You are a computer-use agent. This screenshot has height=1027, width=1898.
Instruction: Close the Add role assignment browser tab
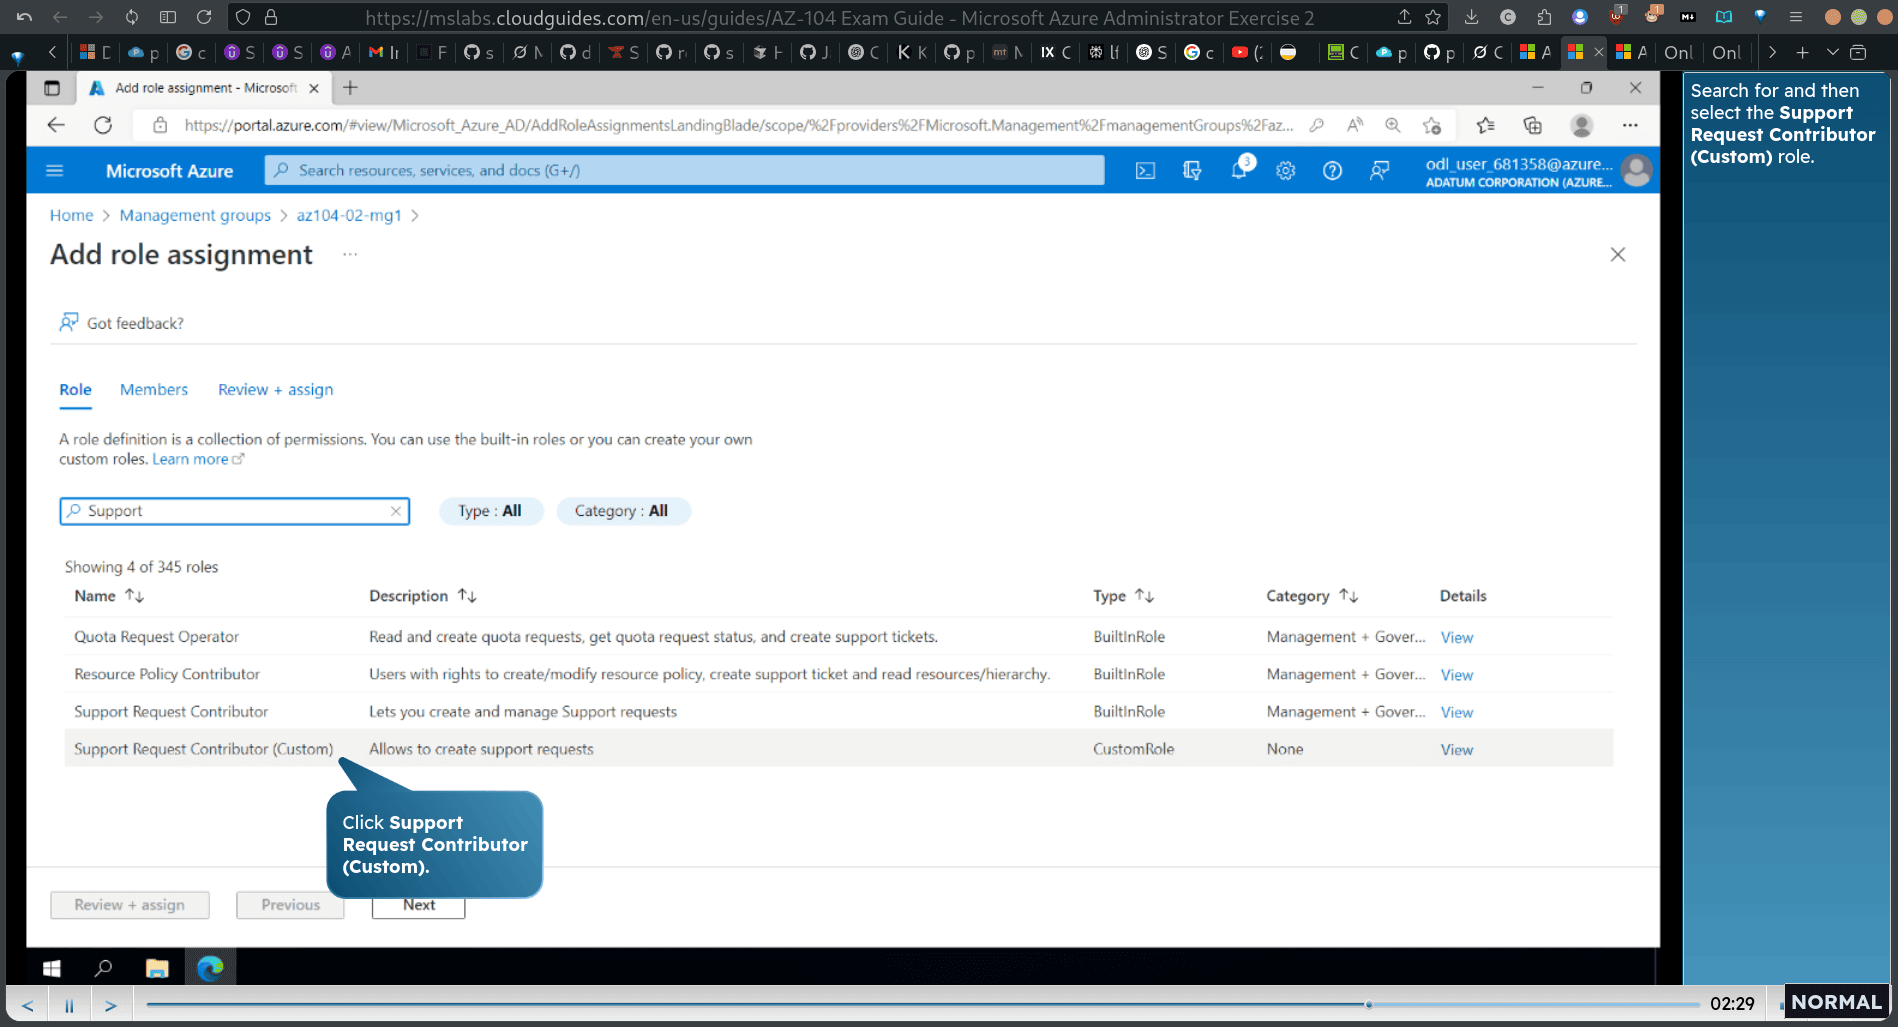(x=314, y=88)
